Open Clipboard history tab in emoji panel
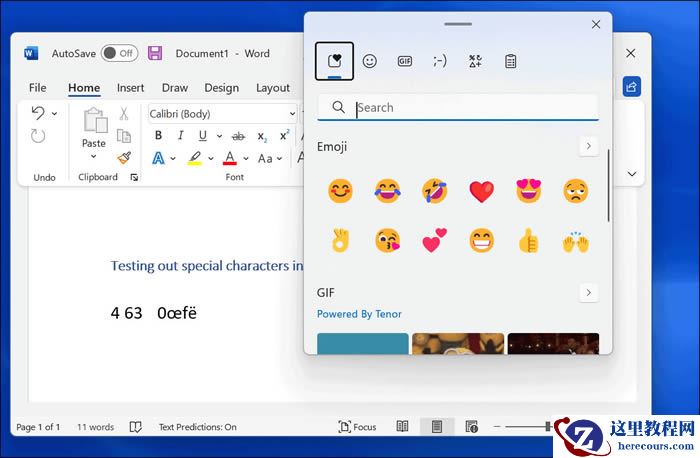Image resolution: width=700 pixels, height=458 pixels. (511, 61)
